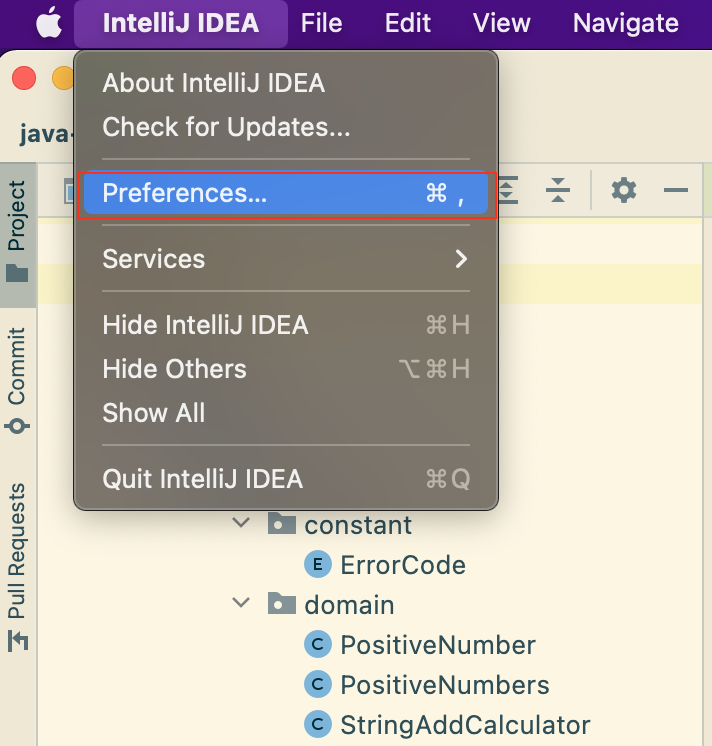Open the Navigate menu

[x=625, y=23]
